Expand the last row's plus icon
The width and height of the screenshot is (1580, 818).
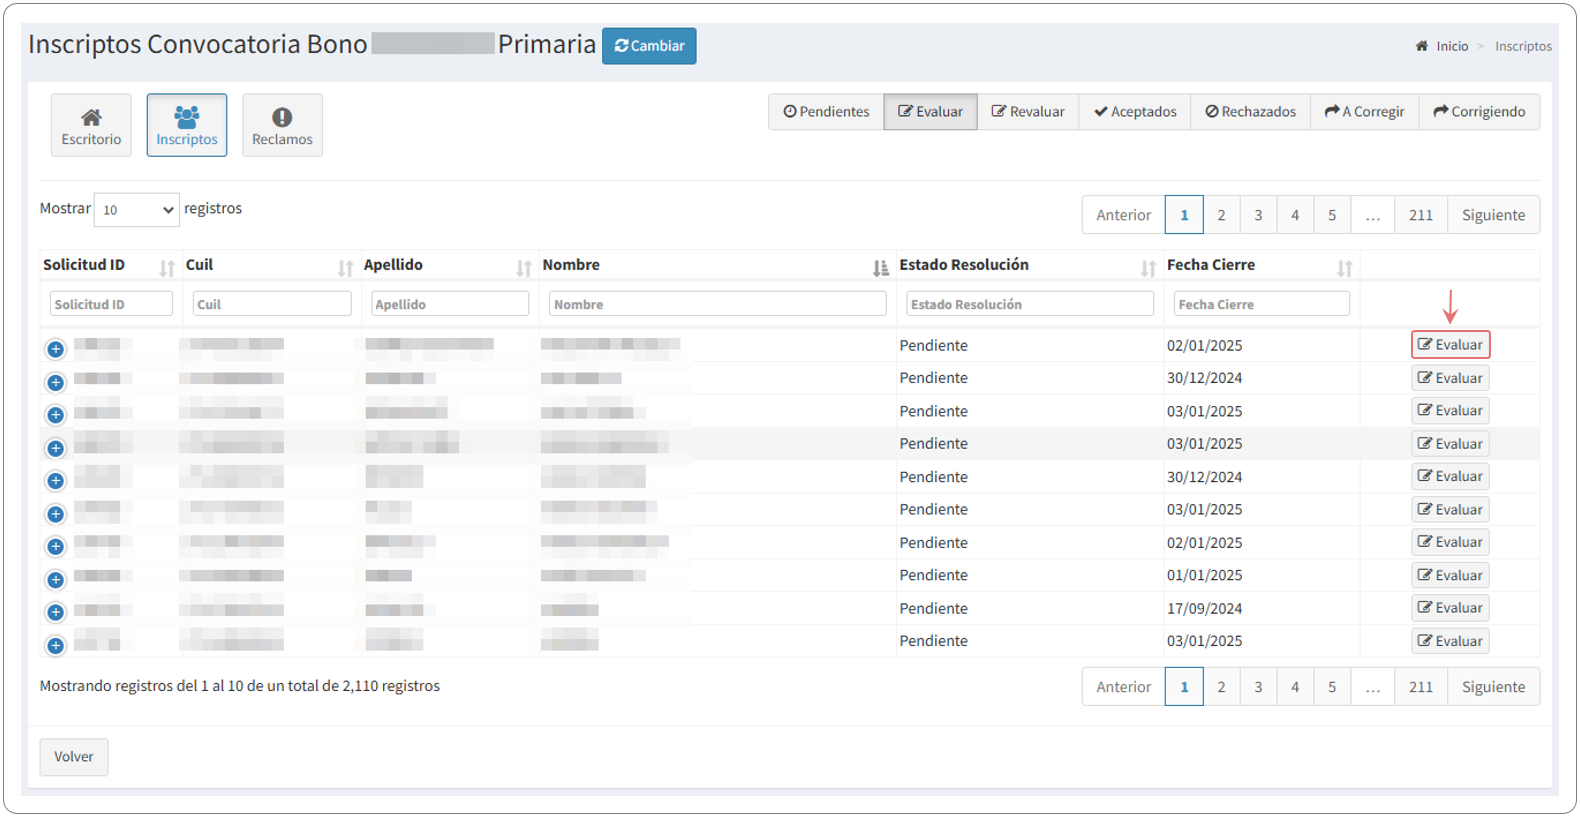click(x=56, y=646)
